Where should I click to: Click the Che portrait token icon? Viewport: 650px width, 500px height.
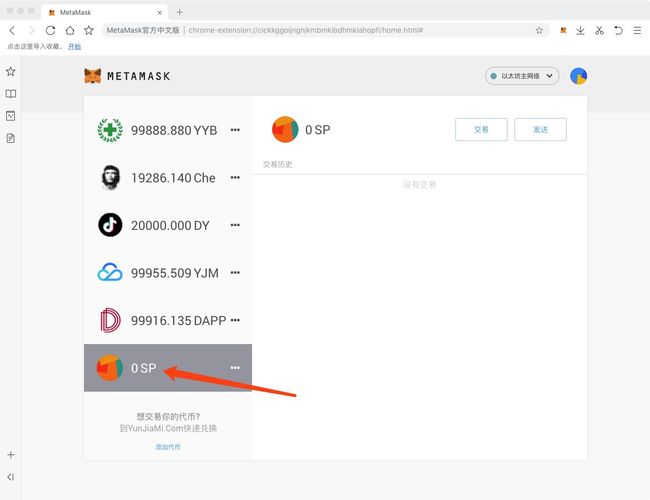(x=110, y=177)
